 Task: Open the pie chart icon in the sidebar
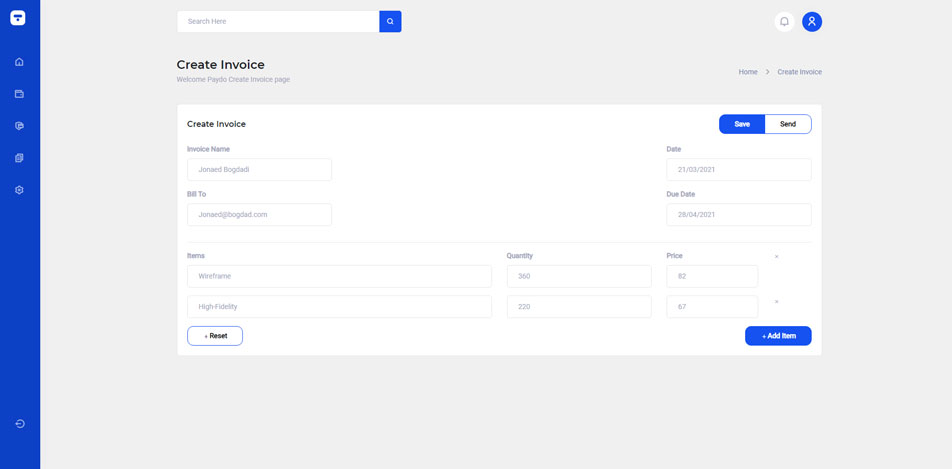pyautogui.click(x=19, y=126)
